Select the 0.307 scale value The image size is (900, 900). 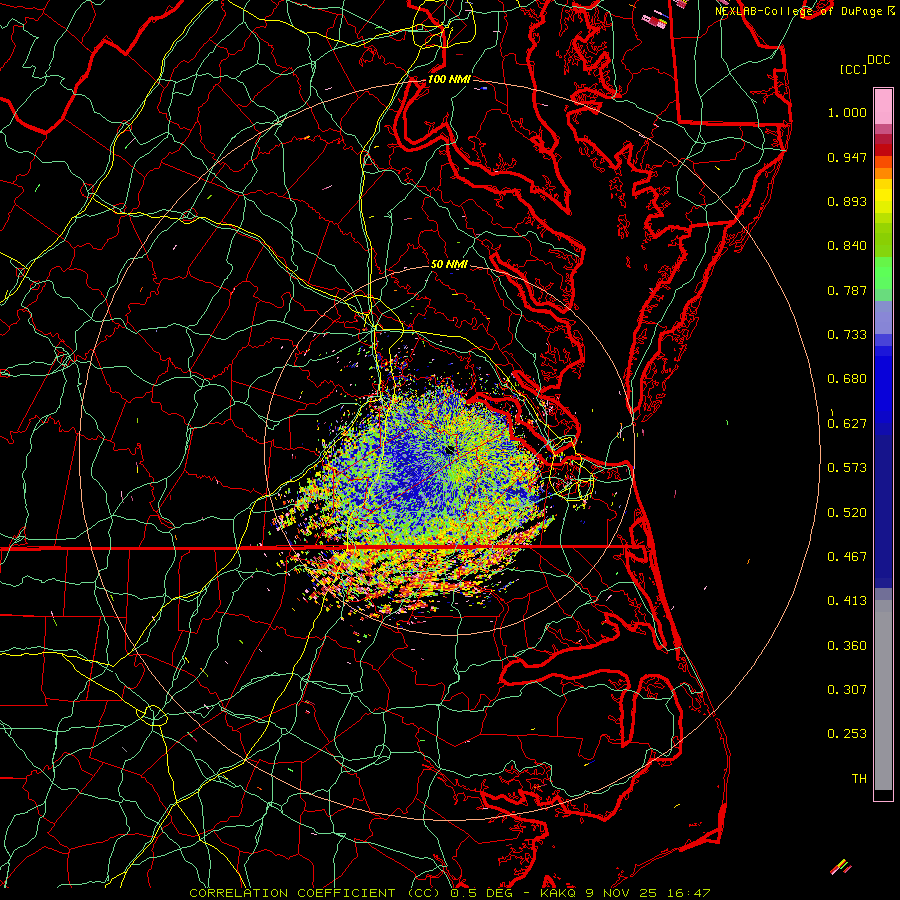(847, 690)
